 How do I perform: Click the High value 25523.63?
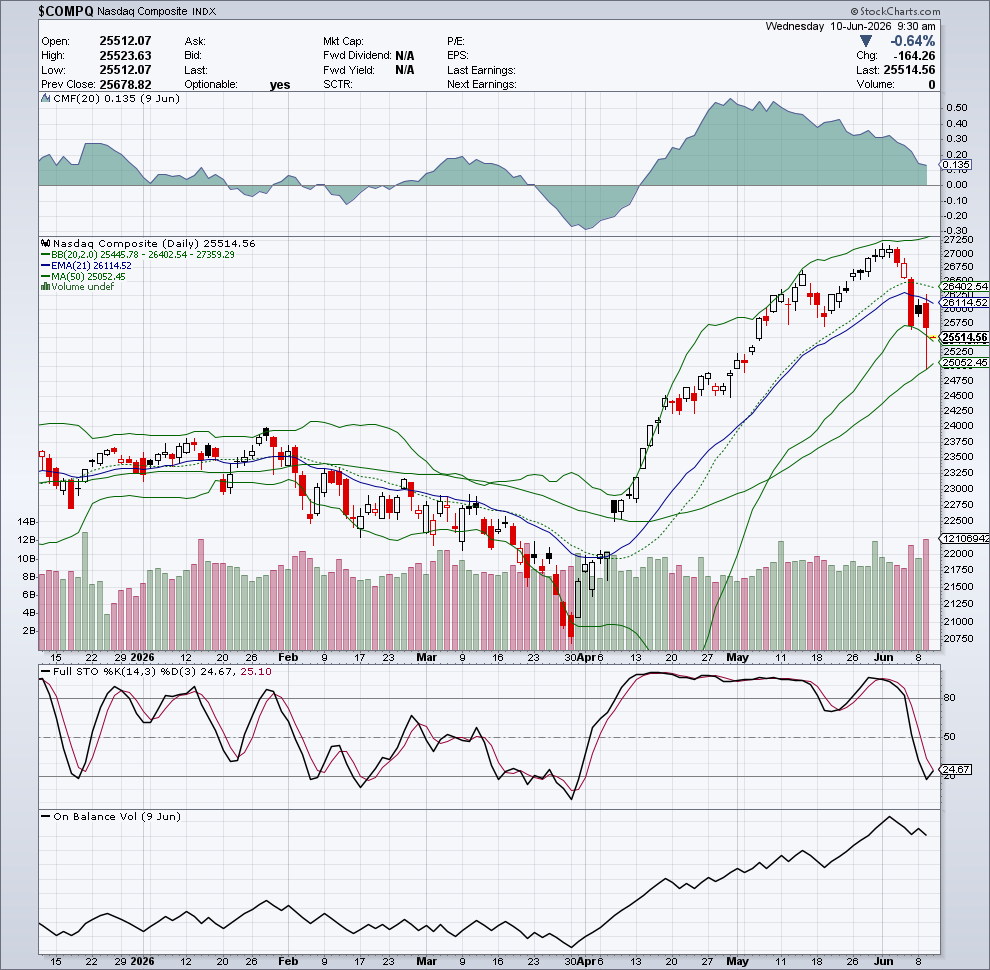(x=125, y=56)
